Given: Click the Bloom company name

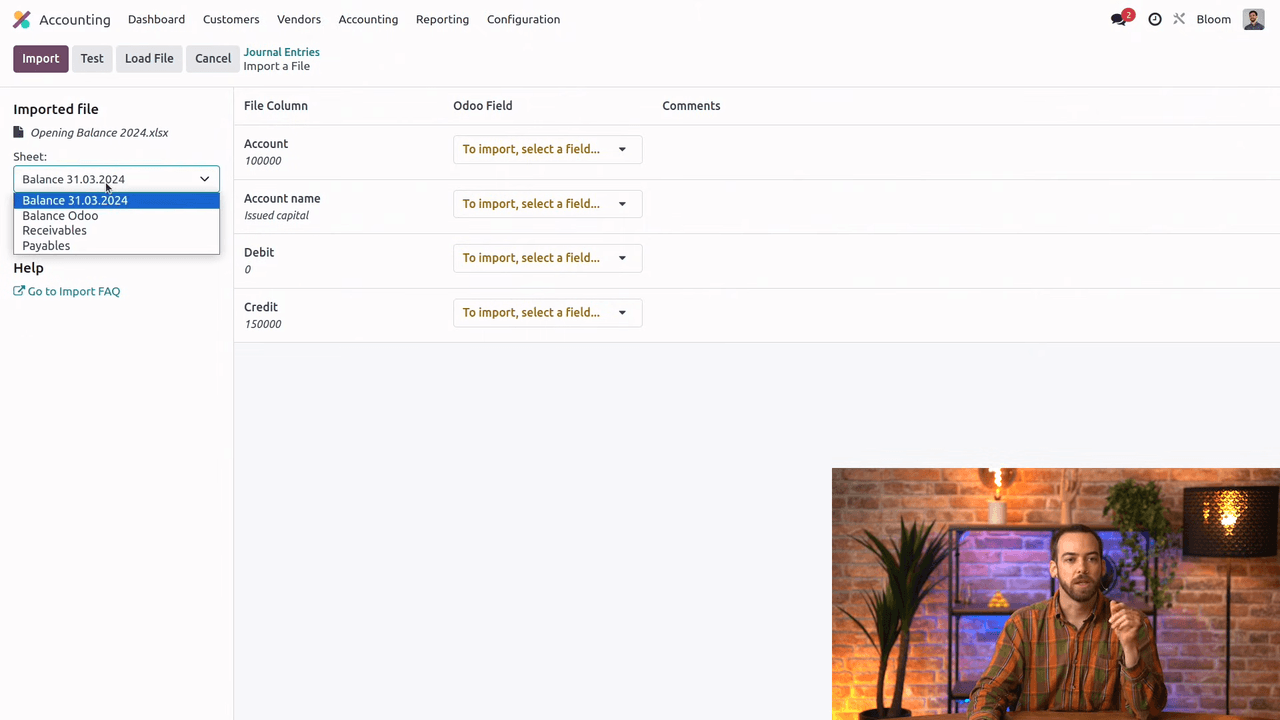Looking at the screenshot, I should point(1213,20).
